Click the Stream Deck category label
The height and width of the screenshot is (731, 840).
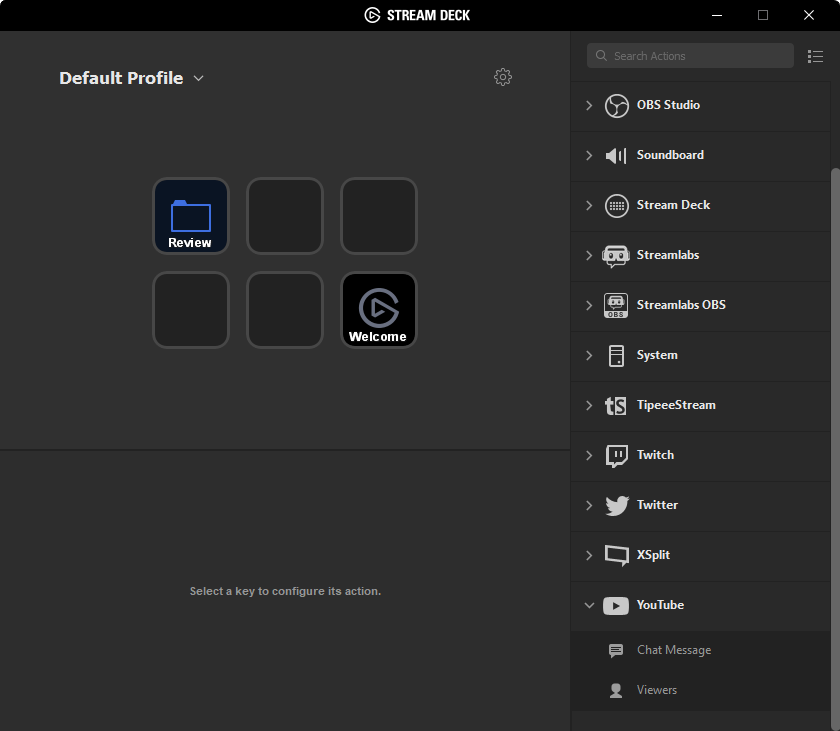pyautogui.click(x=673, y=205)
